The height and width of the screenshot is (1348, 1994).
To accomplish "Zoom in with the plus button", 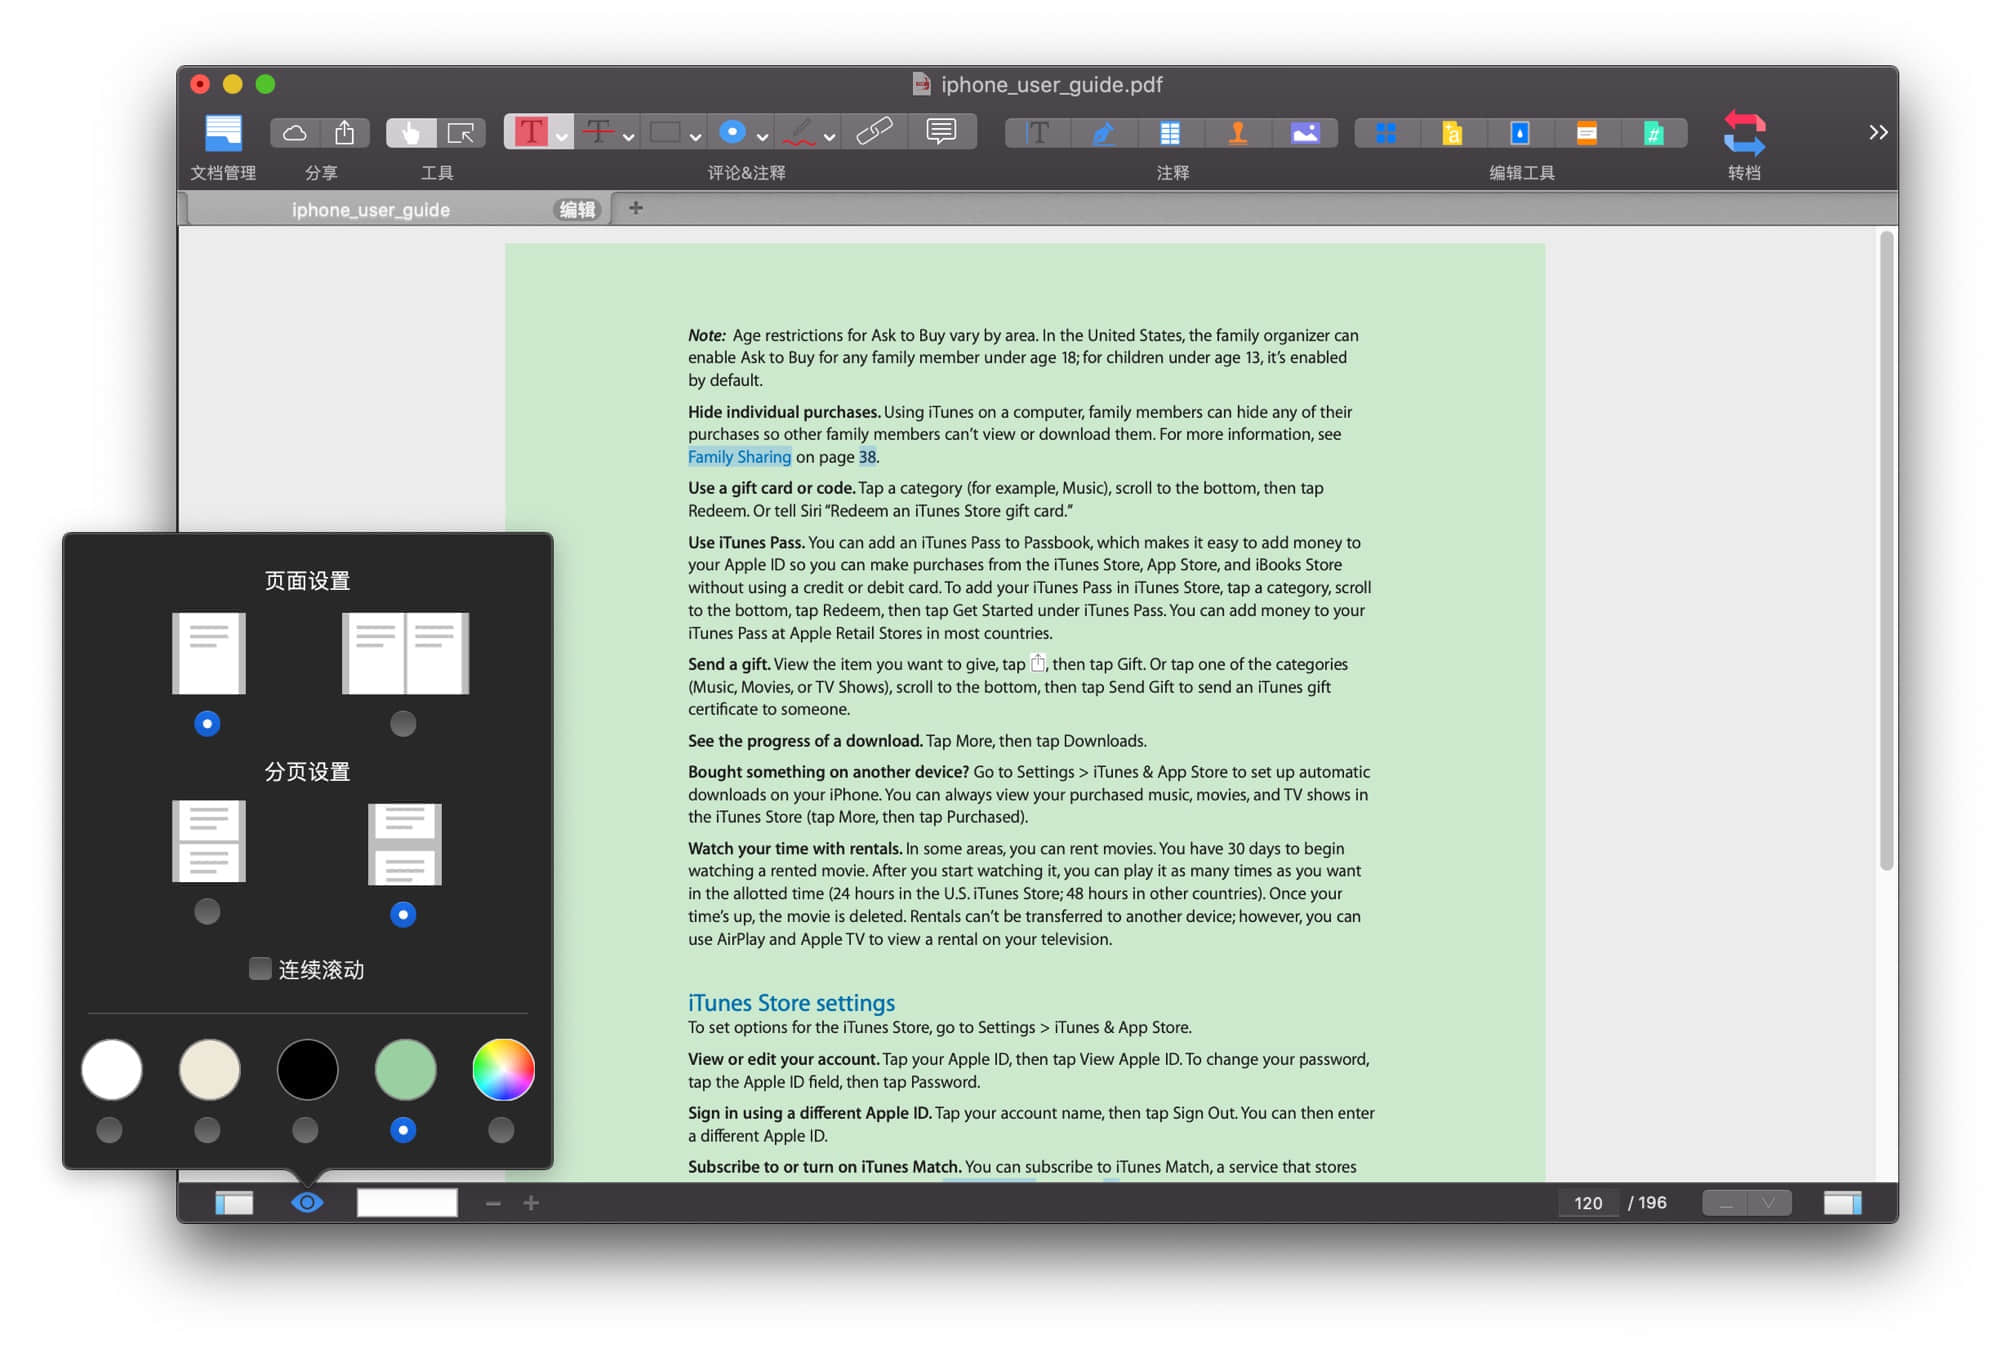I will pos(531,1203).
